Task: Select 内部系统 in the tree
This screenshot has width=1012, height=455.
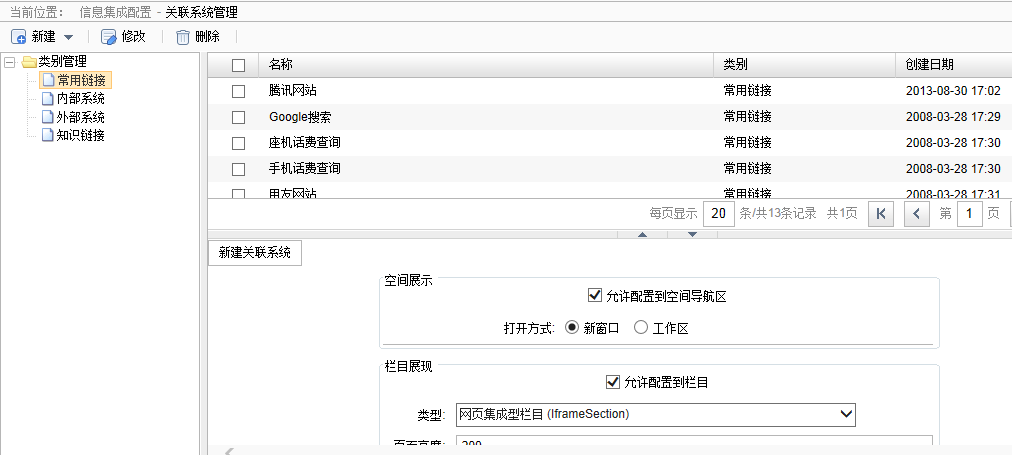Action: point(81,99)
